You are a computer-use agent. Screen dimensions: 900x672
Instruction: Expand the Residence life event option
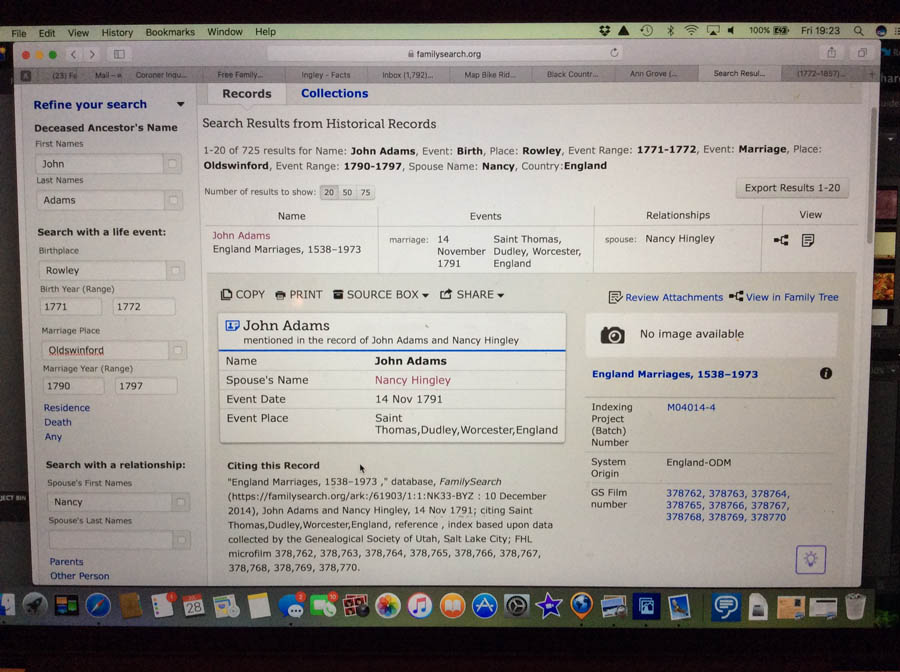67,407
